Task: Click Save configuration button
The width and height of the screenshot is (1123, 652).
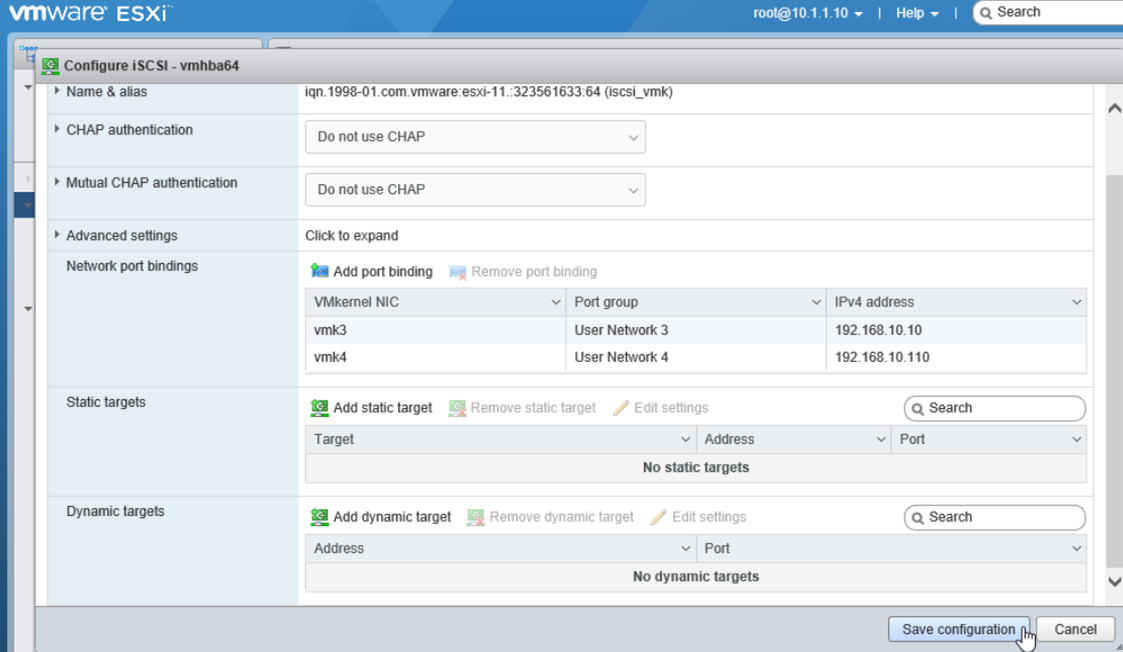Action: (x=958, y=629)
